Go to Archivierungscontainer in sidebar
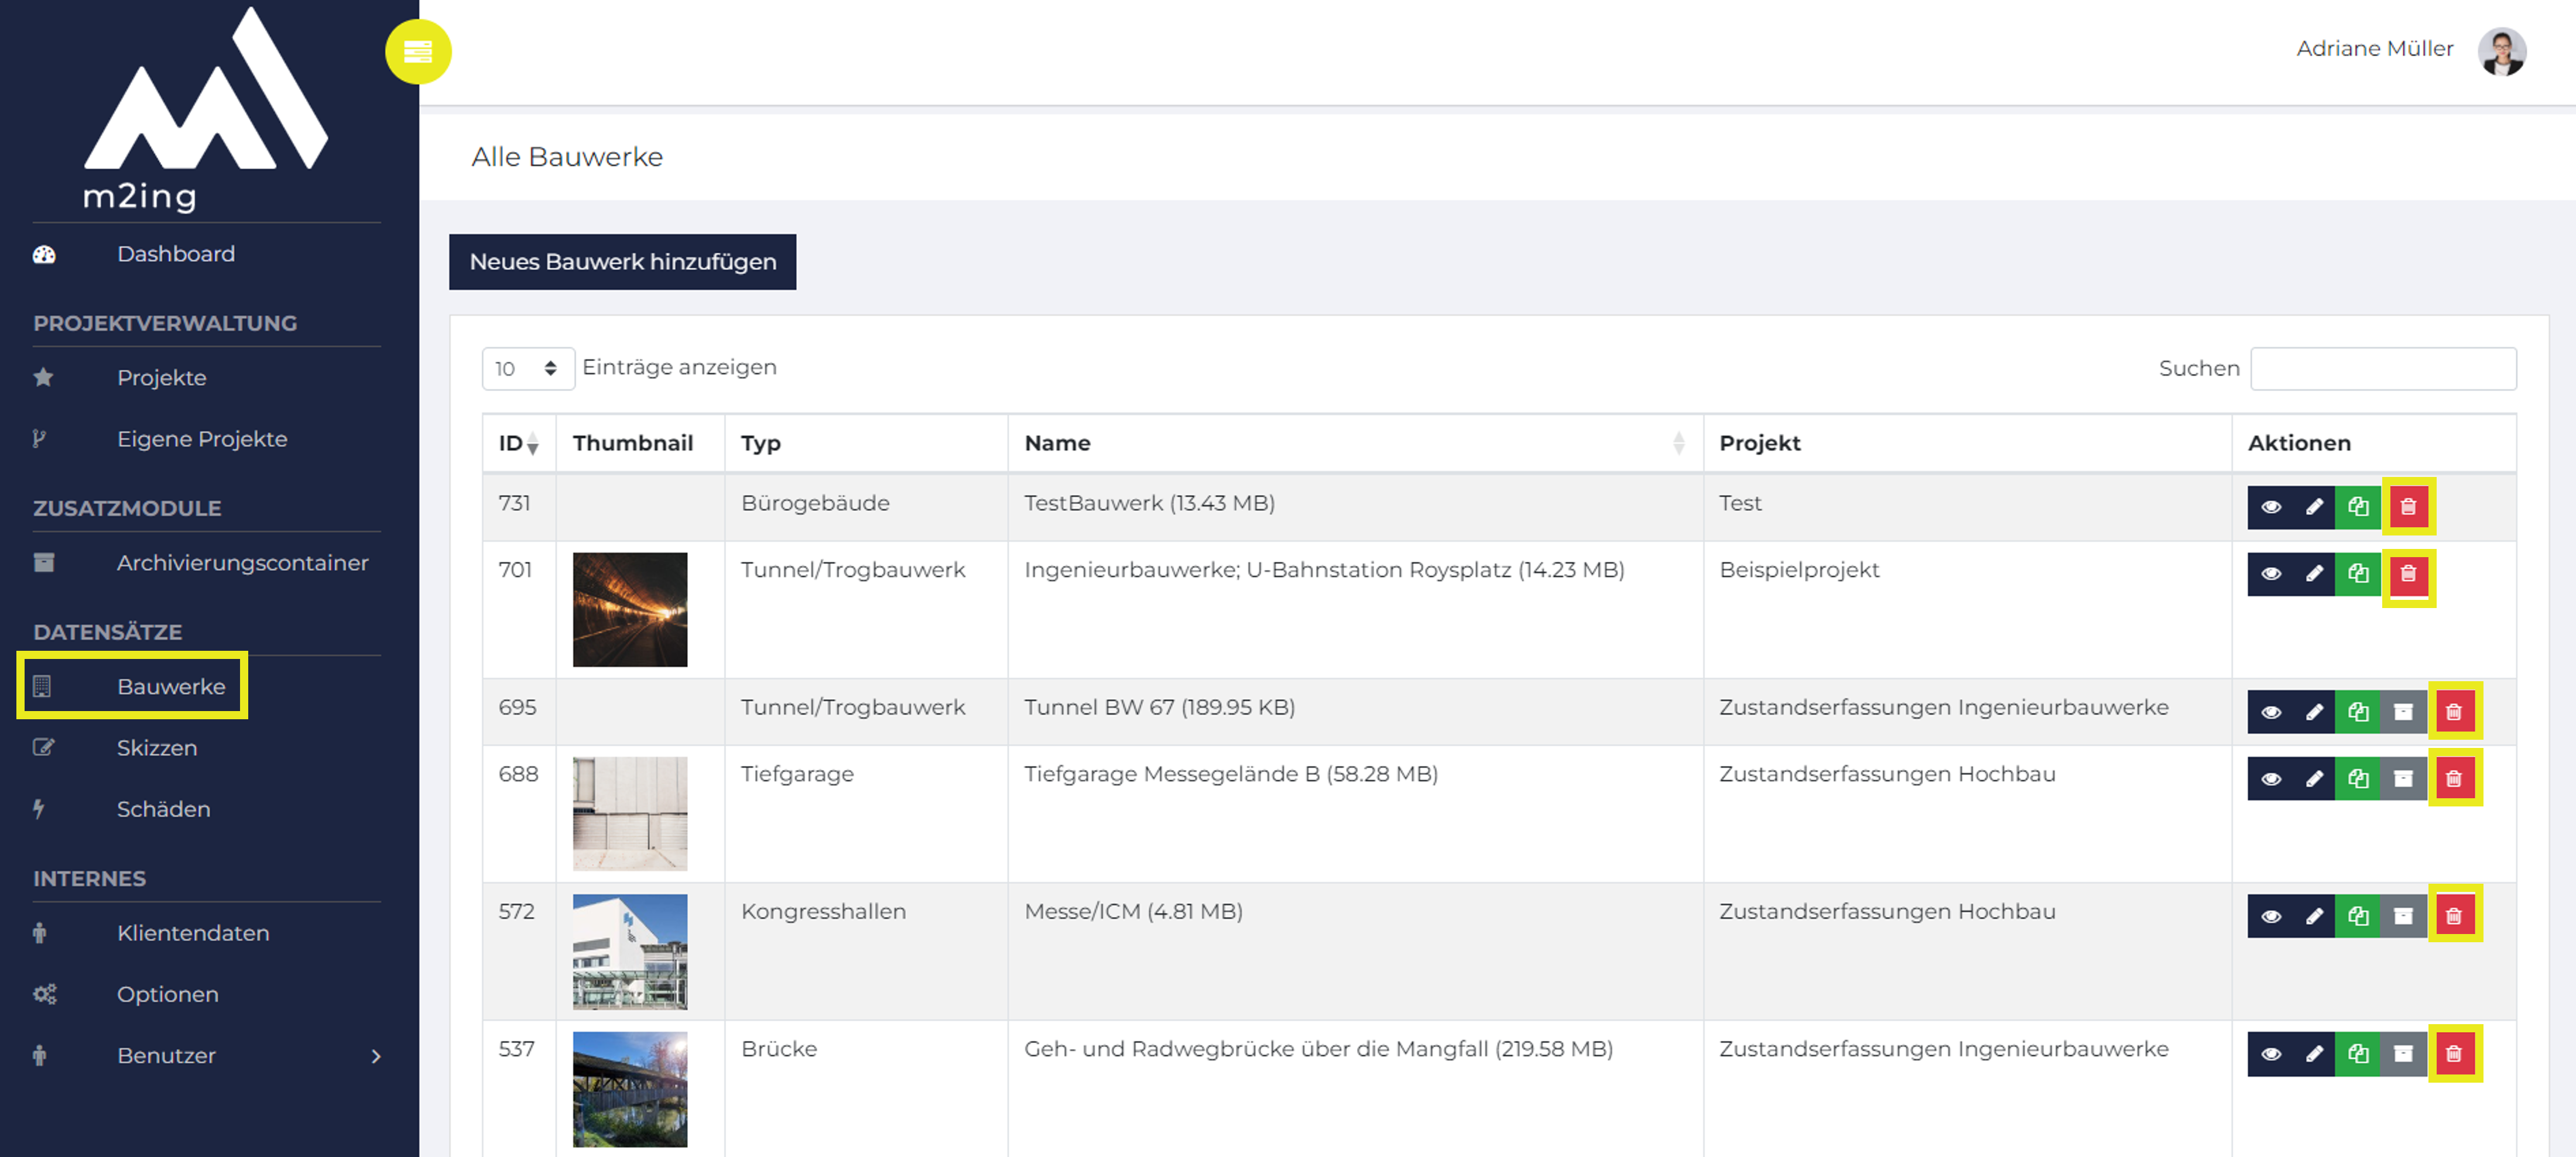This screenshot has height=1157, width=2576. (x=242, y=563)
